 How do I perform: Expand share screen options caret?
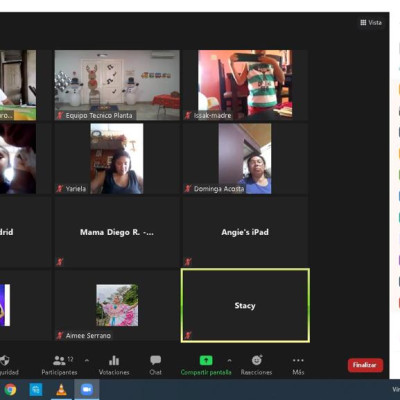[229, 360]
